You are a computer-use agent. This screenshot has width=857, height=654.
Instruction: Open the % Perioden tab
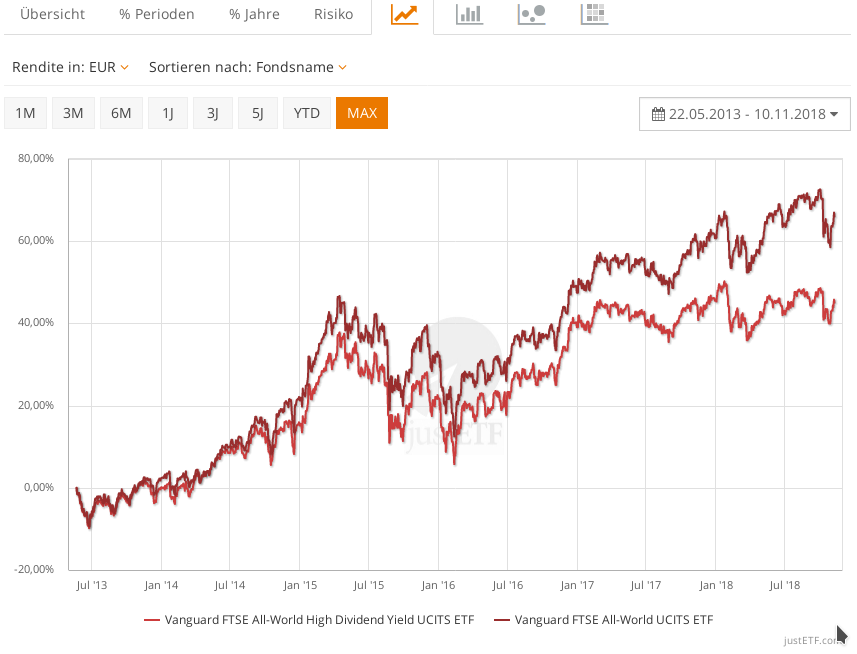(x=156, y=15)
